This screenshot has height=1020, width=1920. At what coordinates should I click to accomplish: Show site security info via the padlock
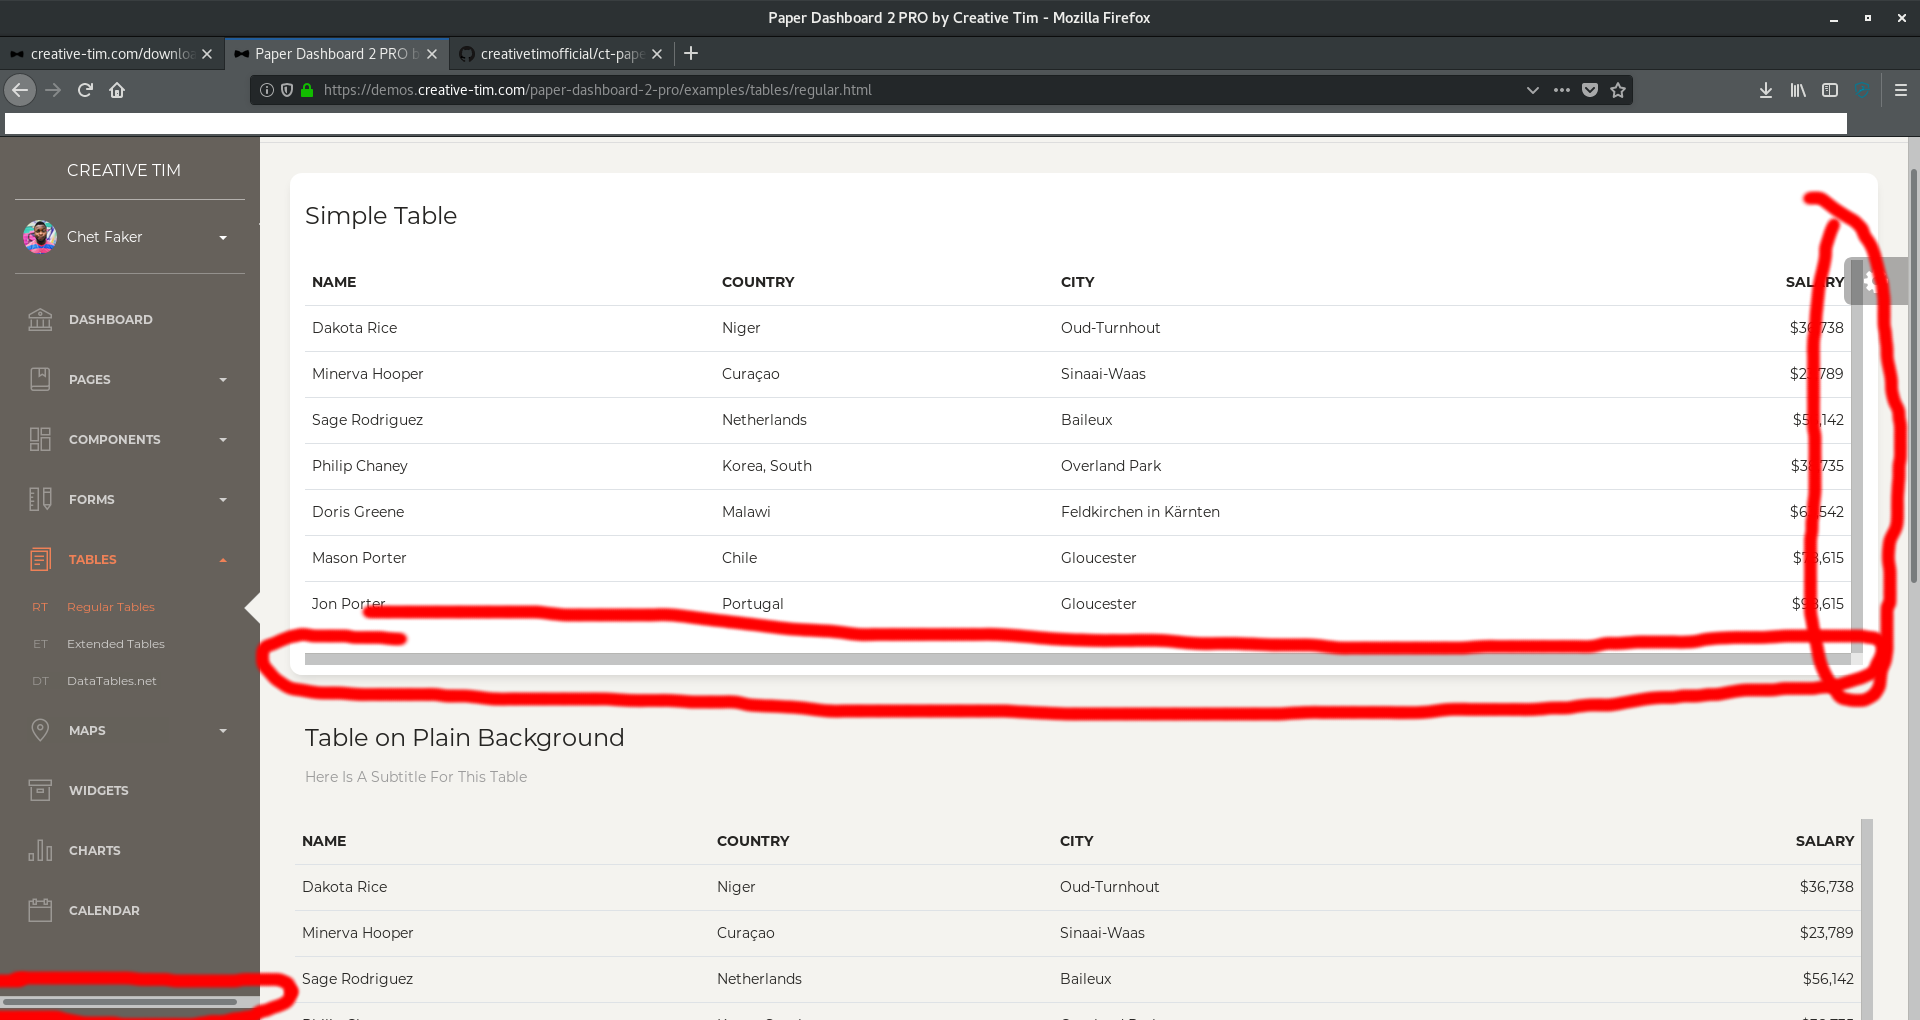(307, 90)
